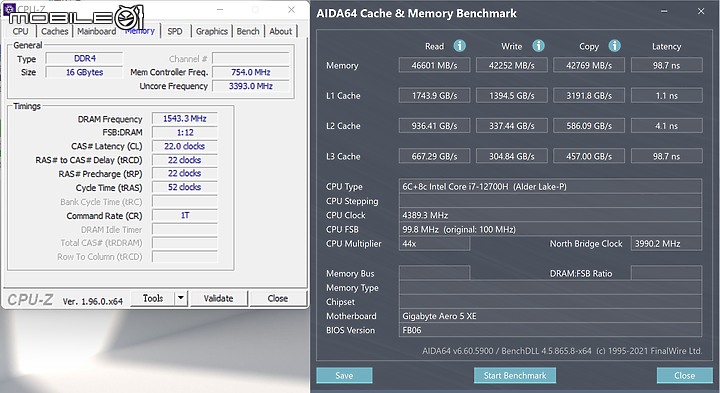Click the L1 Cache Copy value 3191.8 GB/s
Image resolution: width=720 pixels, height=393 pixels.
tap(589, 95)
